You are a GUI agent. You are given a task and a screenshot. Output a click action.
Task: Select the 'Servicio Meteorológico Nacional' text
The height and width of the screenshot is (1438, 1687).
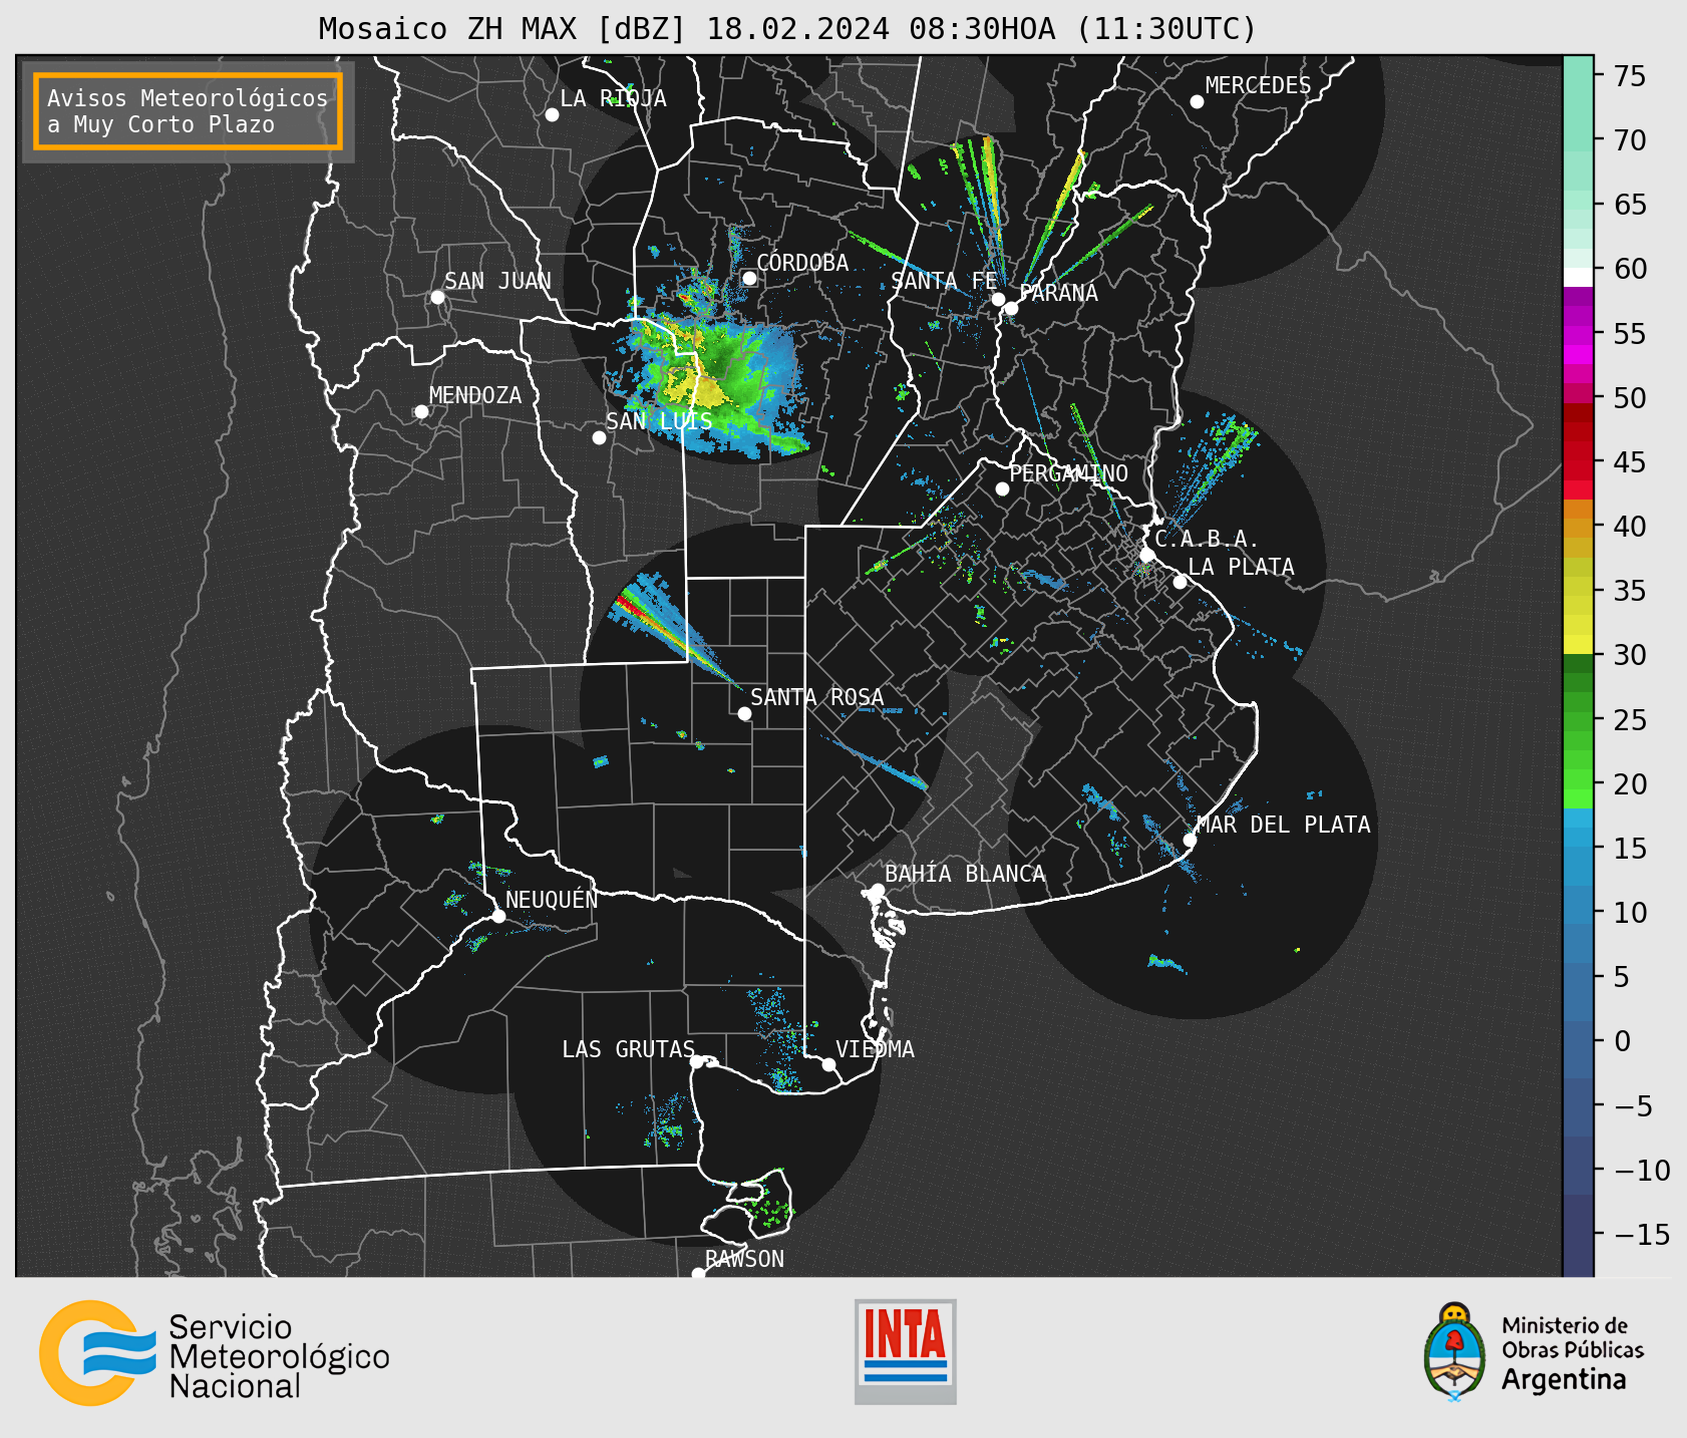point(279,1356)
